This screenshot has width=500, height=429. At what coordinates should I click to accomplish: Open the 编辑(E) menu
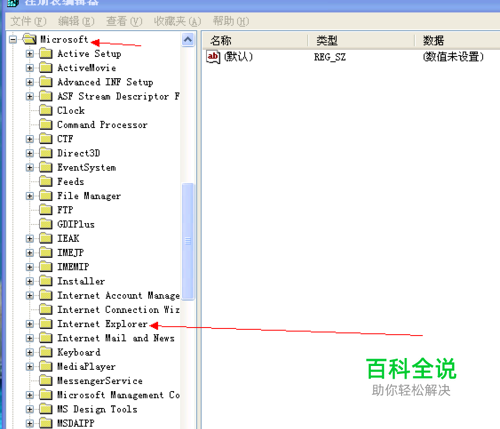pos(76,22)
